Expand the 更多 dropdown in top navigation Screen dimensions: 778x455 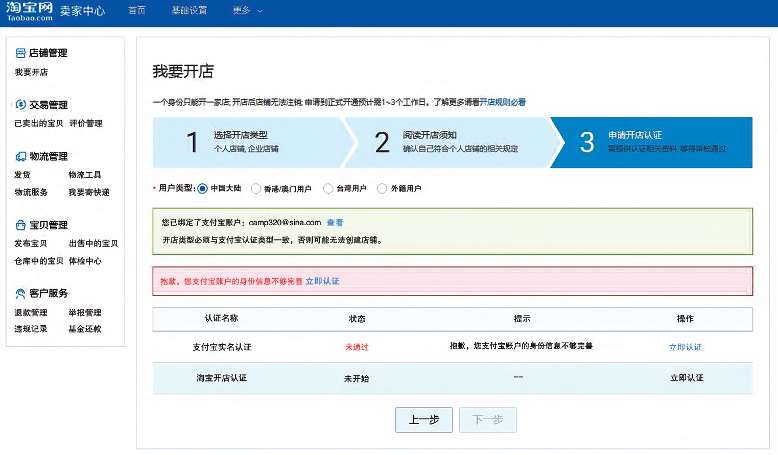coord(247,11)
